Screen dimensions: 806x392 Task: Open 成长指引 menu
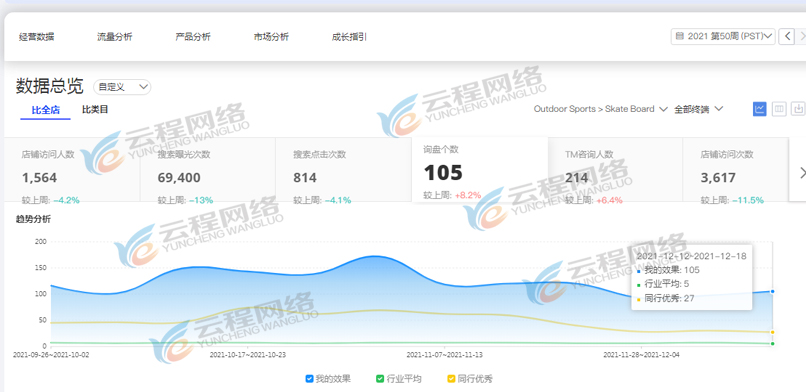(x=349, y=37)
